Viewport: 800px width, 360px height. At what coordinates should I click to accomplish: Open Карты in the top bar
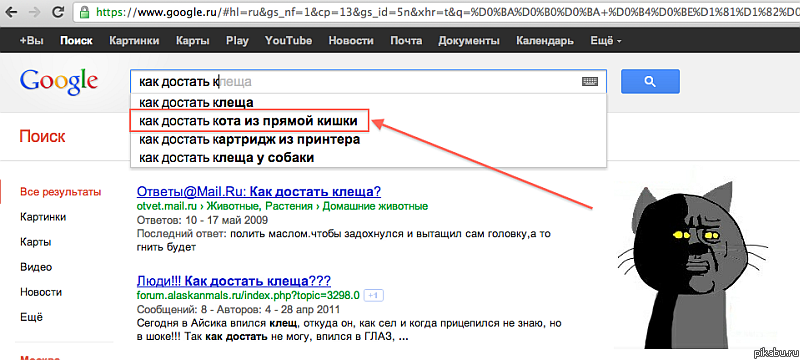point(193,41)
